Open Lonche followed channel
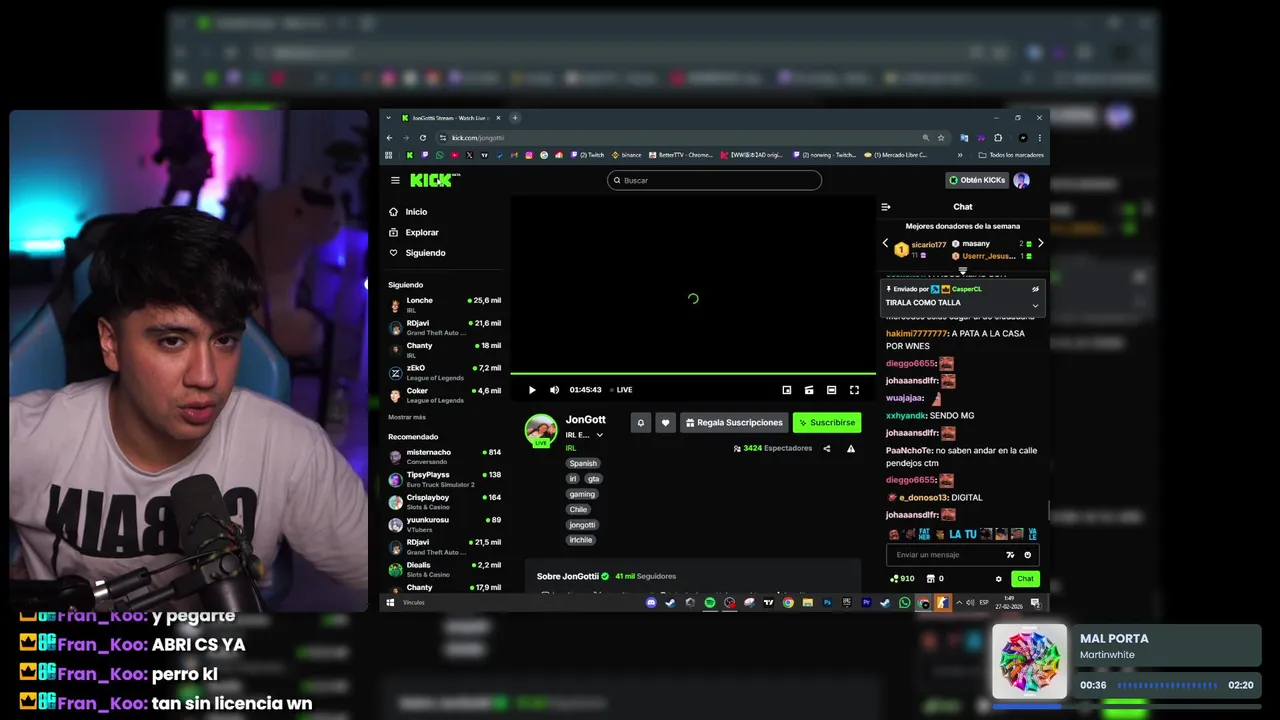 (445, 305)
